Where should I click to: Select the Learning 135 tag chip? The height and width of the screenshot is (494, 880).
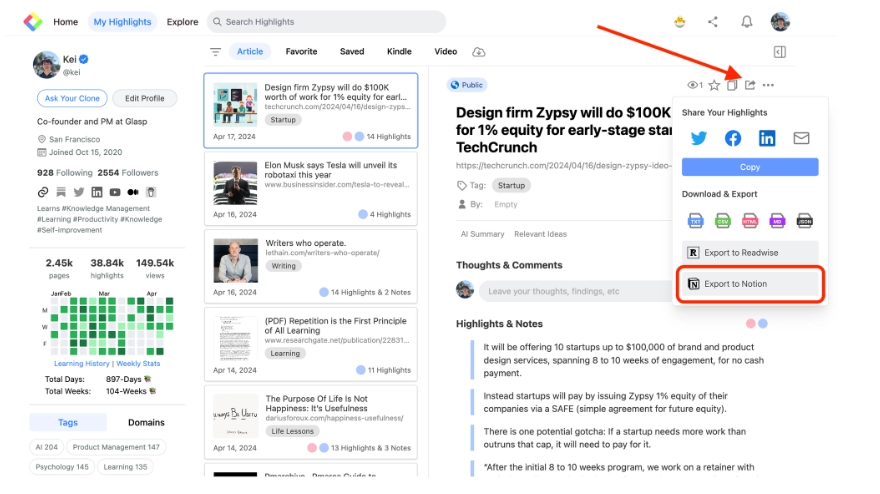(125, 467)
